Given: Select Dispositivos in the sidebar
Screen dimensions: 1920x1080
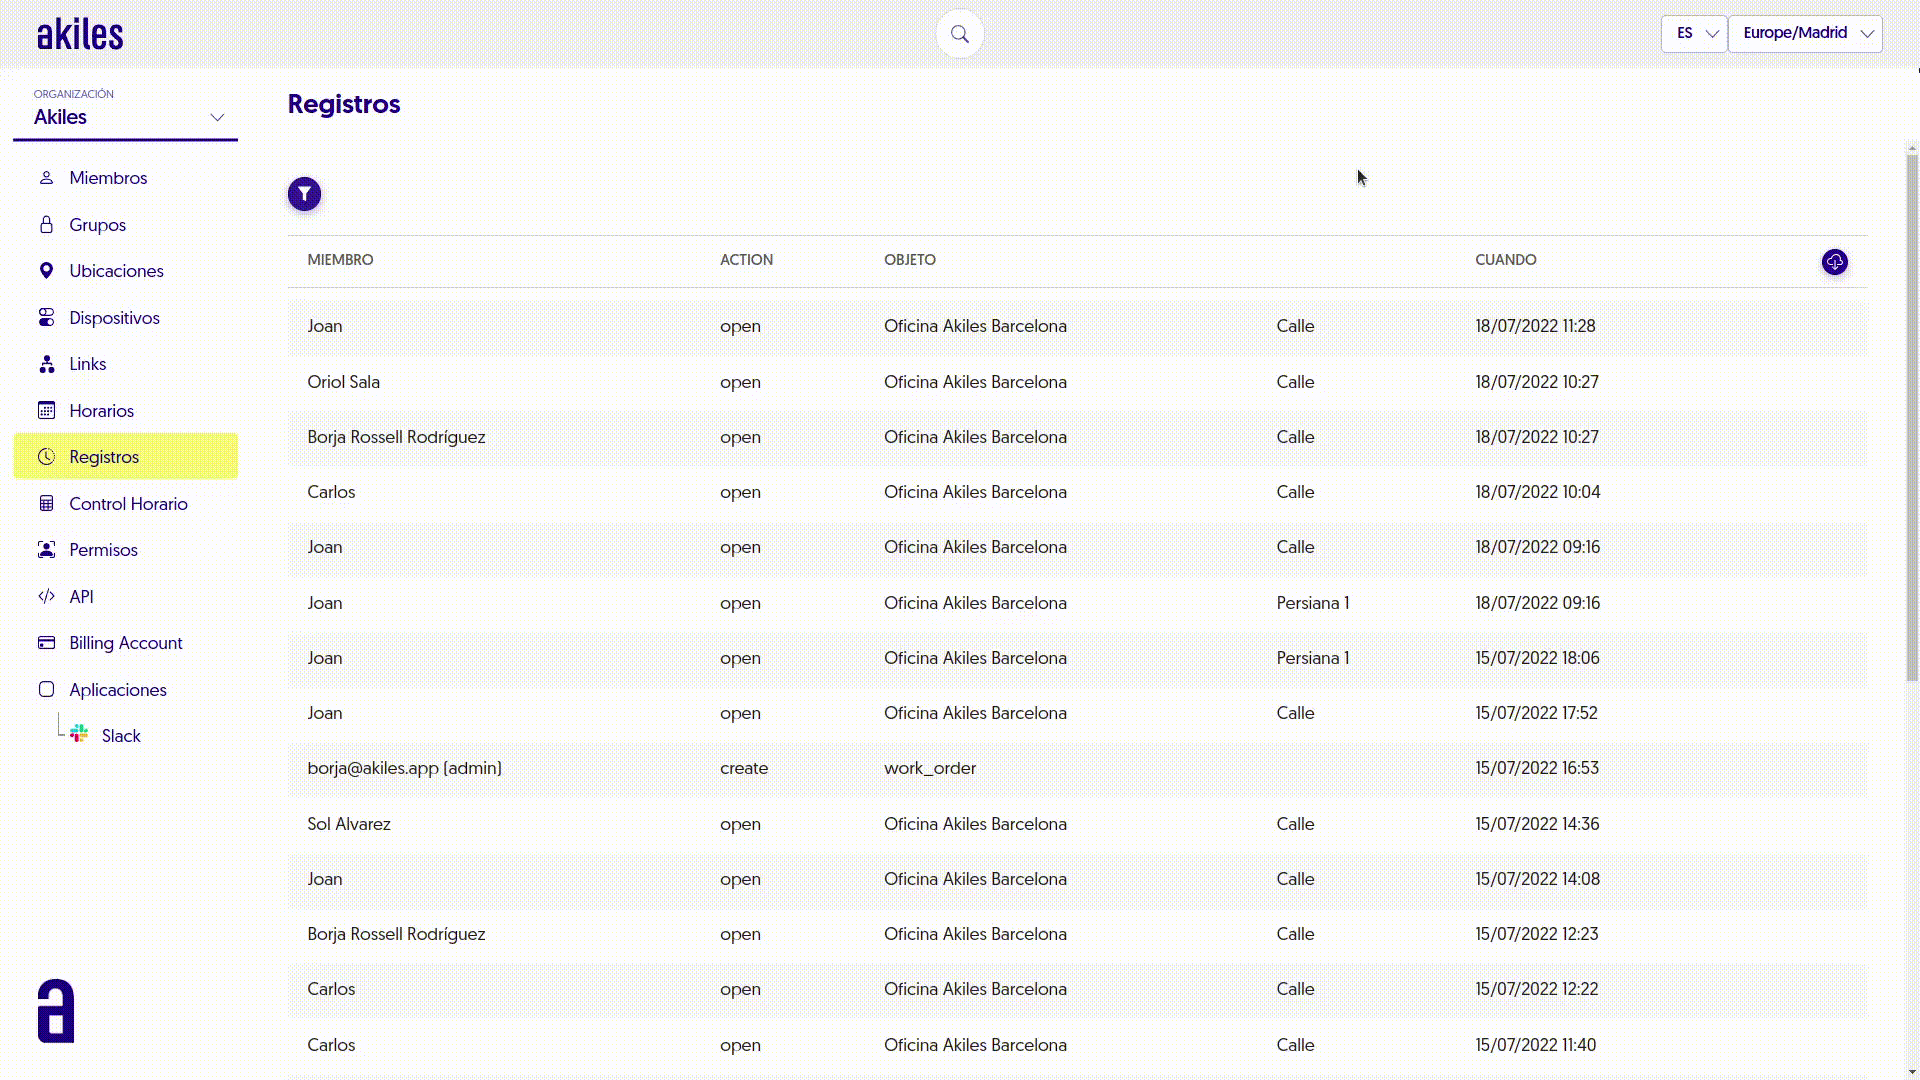Looking at the screenshot, I should pos(114,318).
